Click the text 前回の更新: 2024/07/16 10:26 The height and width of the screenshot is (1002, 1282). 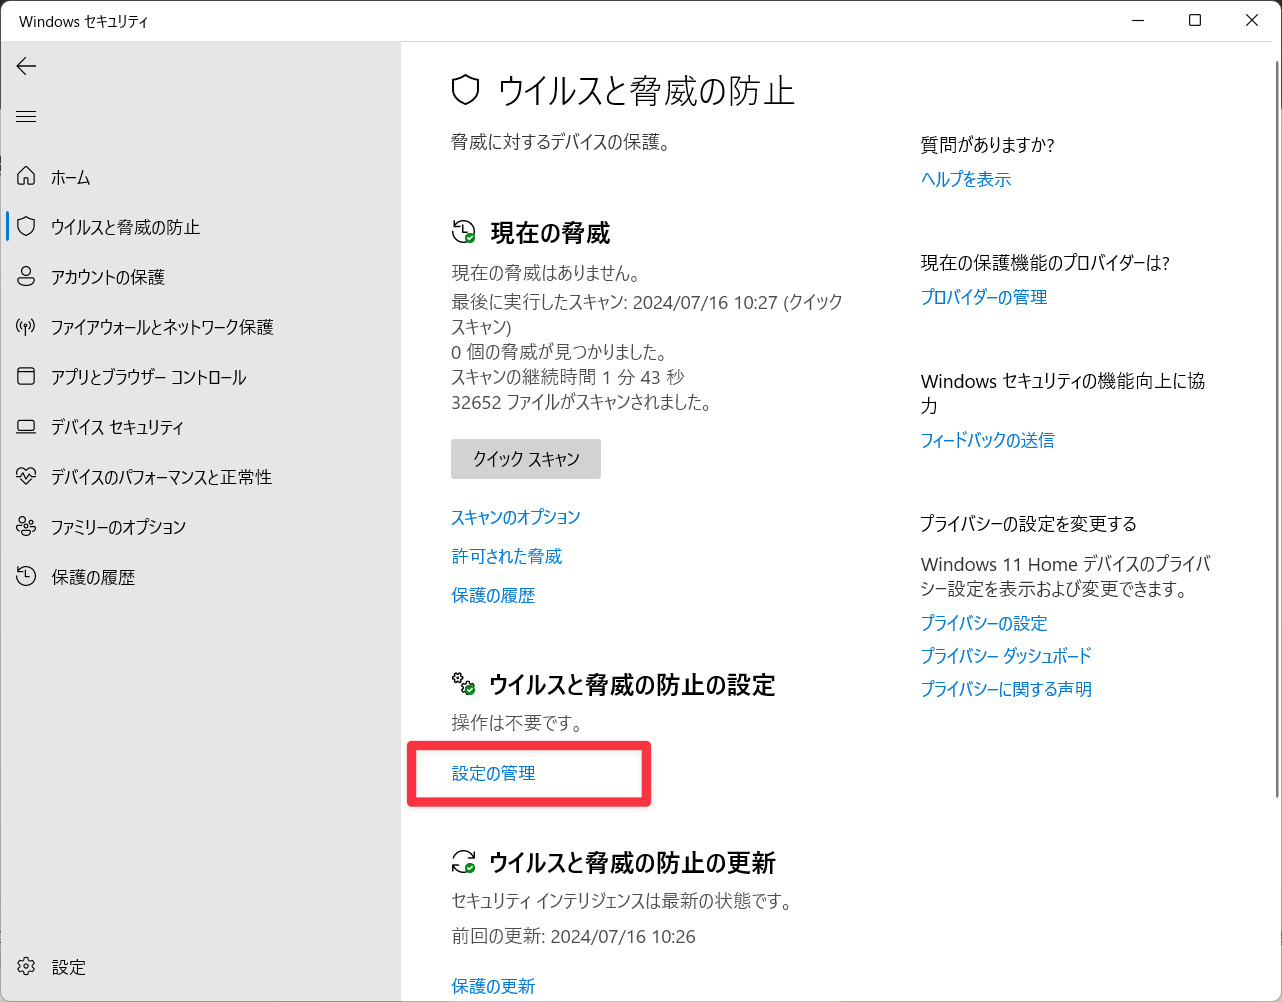573,937
